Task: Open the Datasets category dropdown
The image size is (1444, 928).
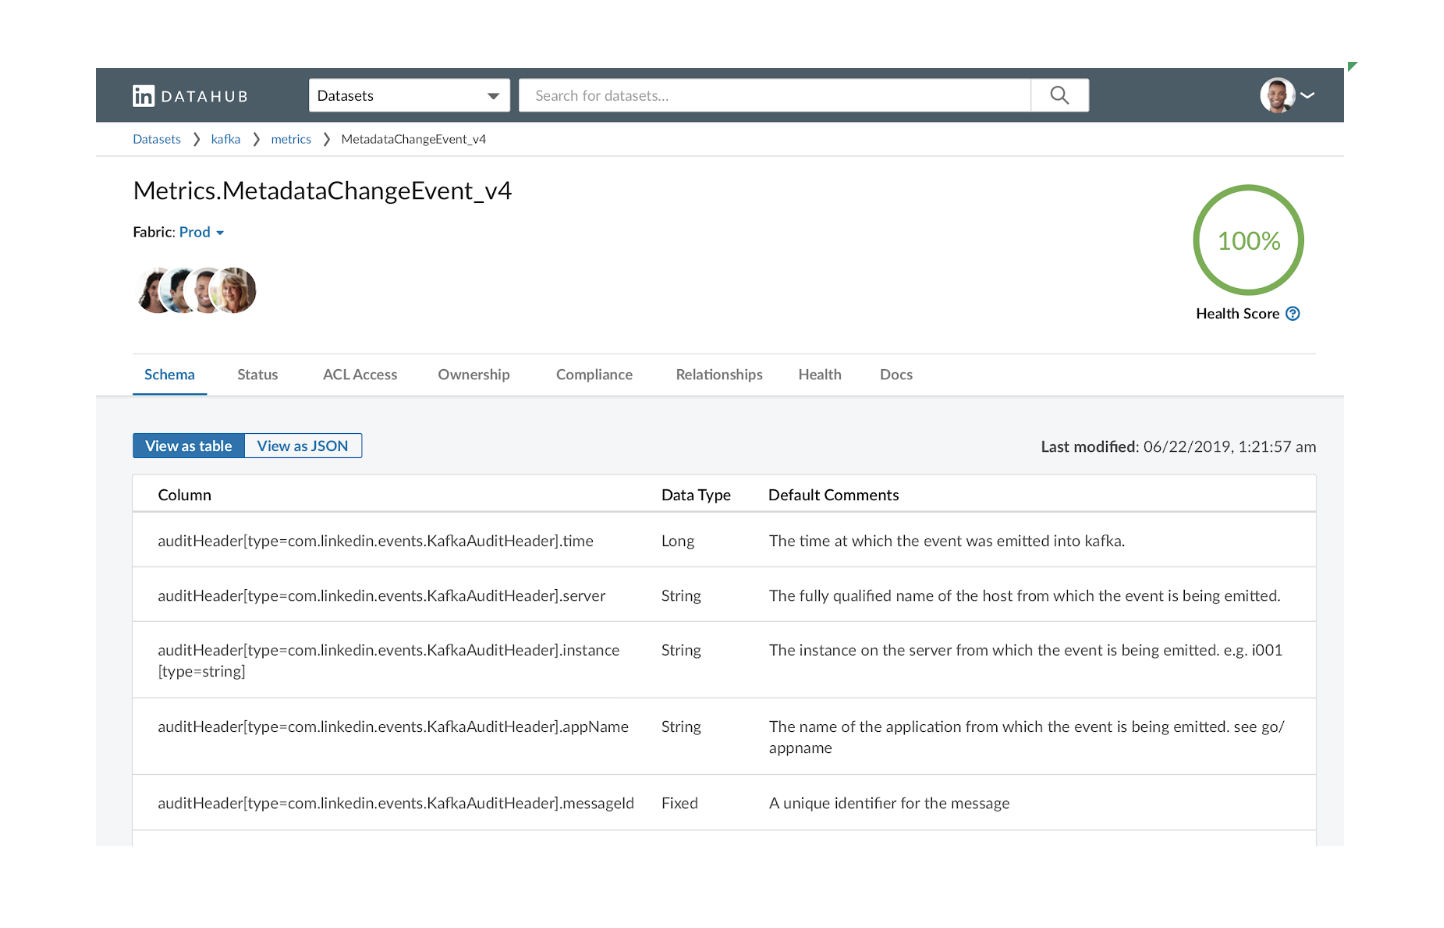Action: [408, 96]
